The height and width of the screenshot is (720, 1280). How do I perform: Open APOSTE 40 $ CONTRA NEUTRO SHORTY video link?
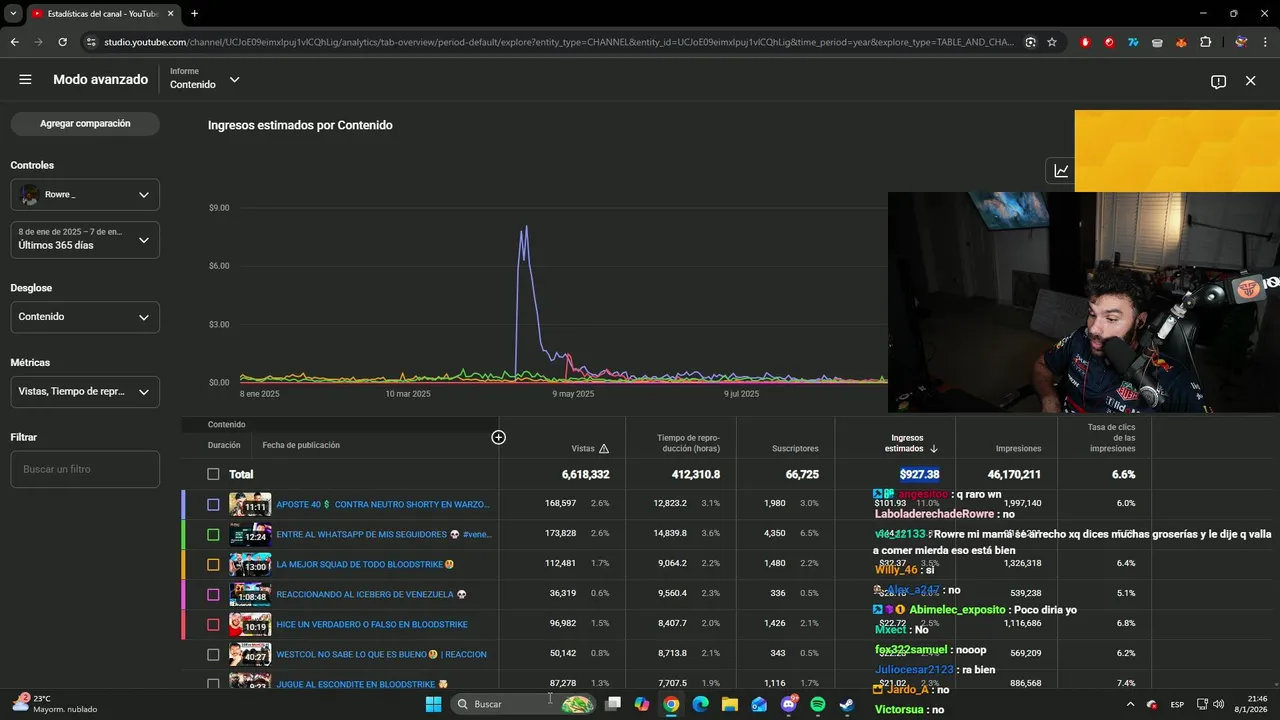383,504
